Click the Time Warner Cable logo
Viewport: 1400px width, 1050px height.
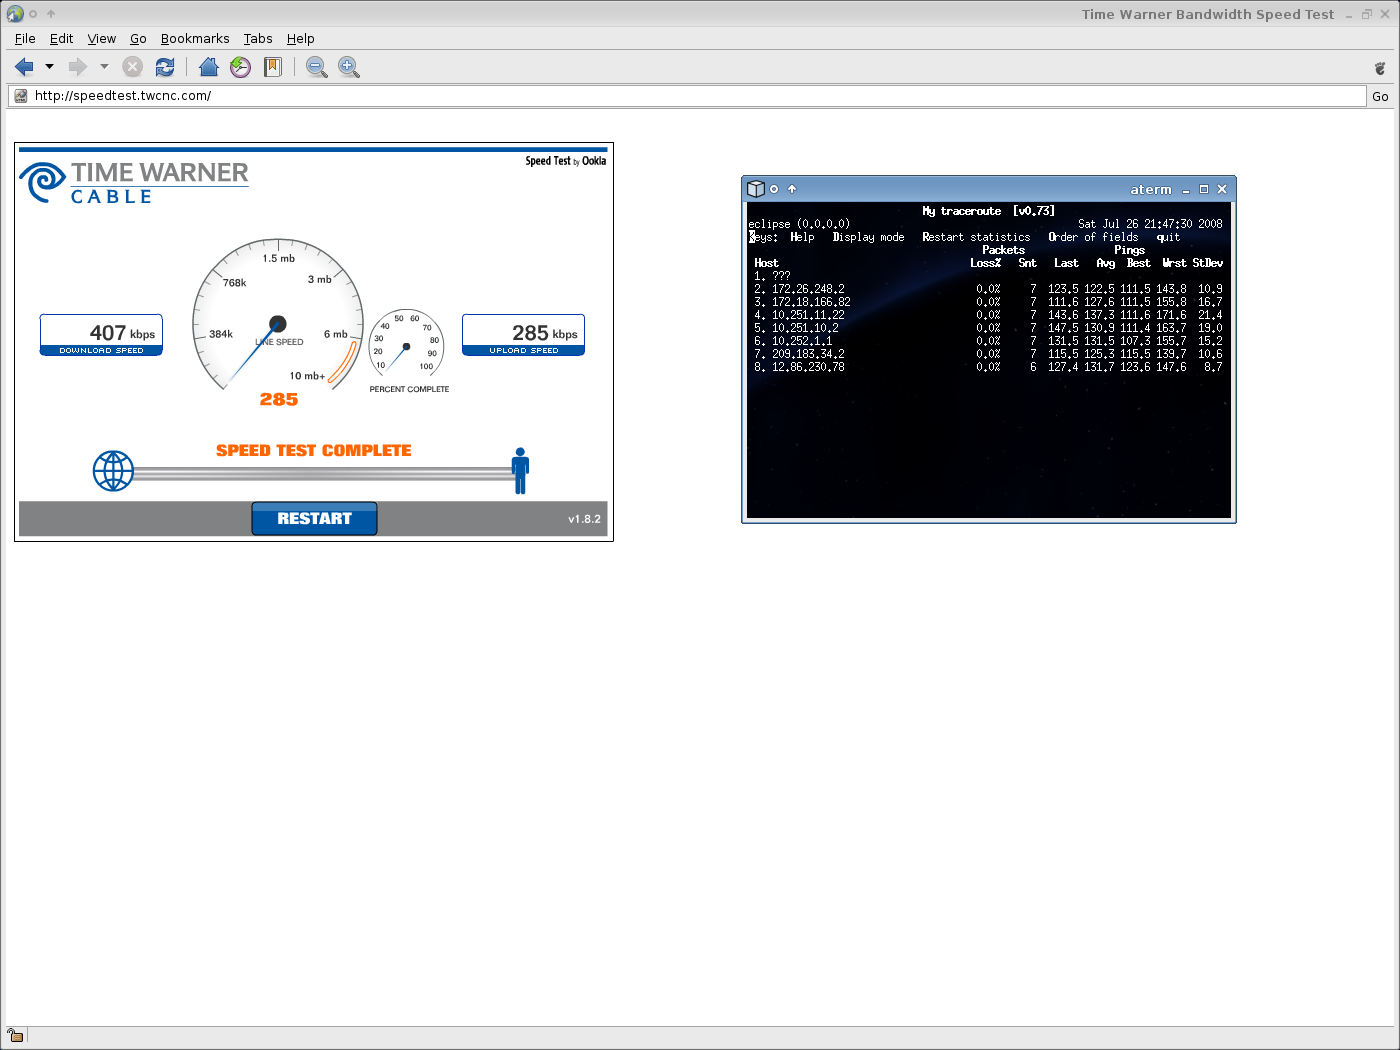click(x=135, y=183)
